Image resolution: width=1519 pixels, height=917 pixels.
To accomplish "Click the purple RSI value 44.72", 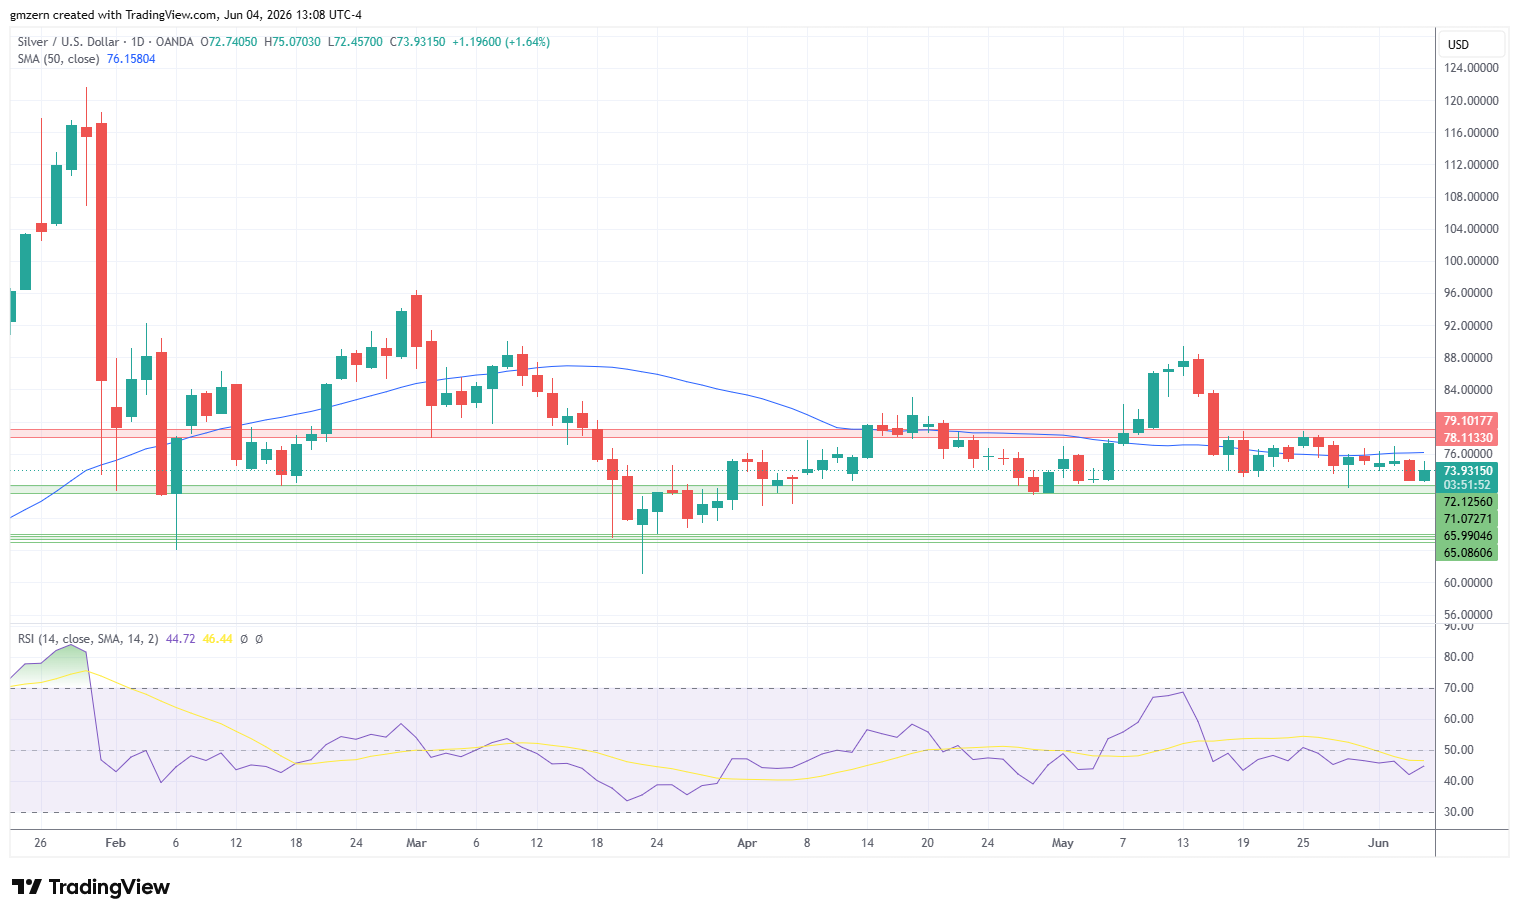I will (x=181, y=639).
